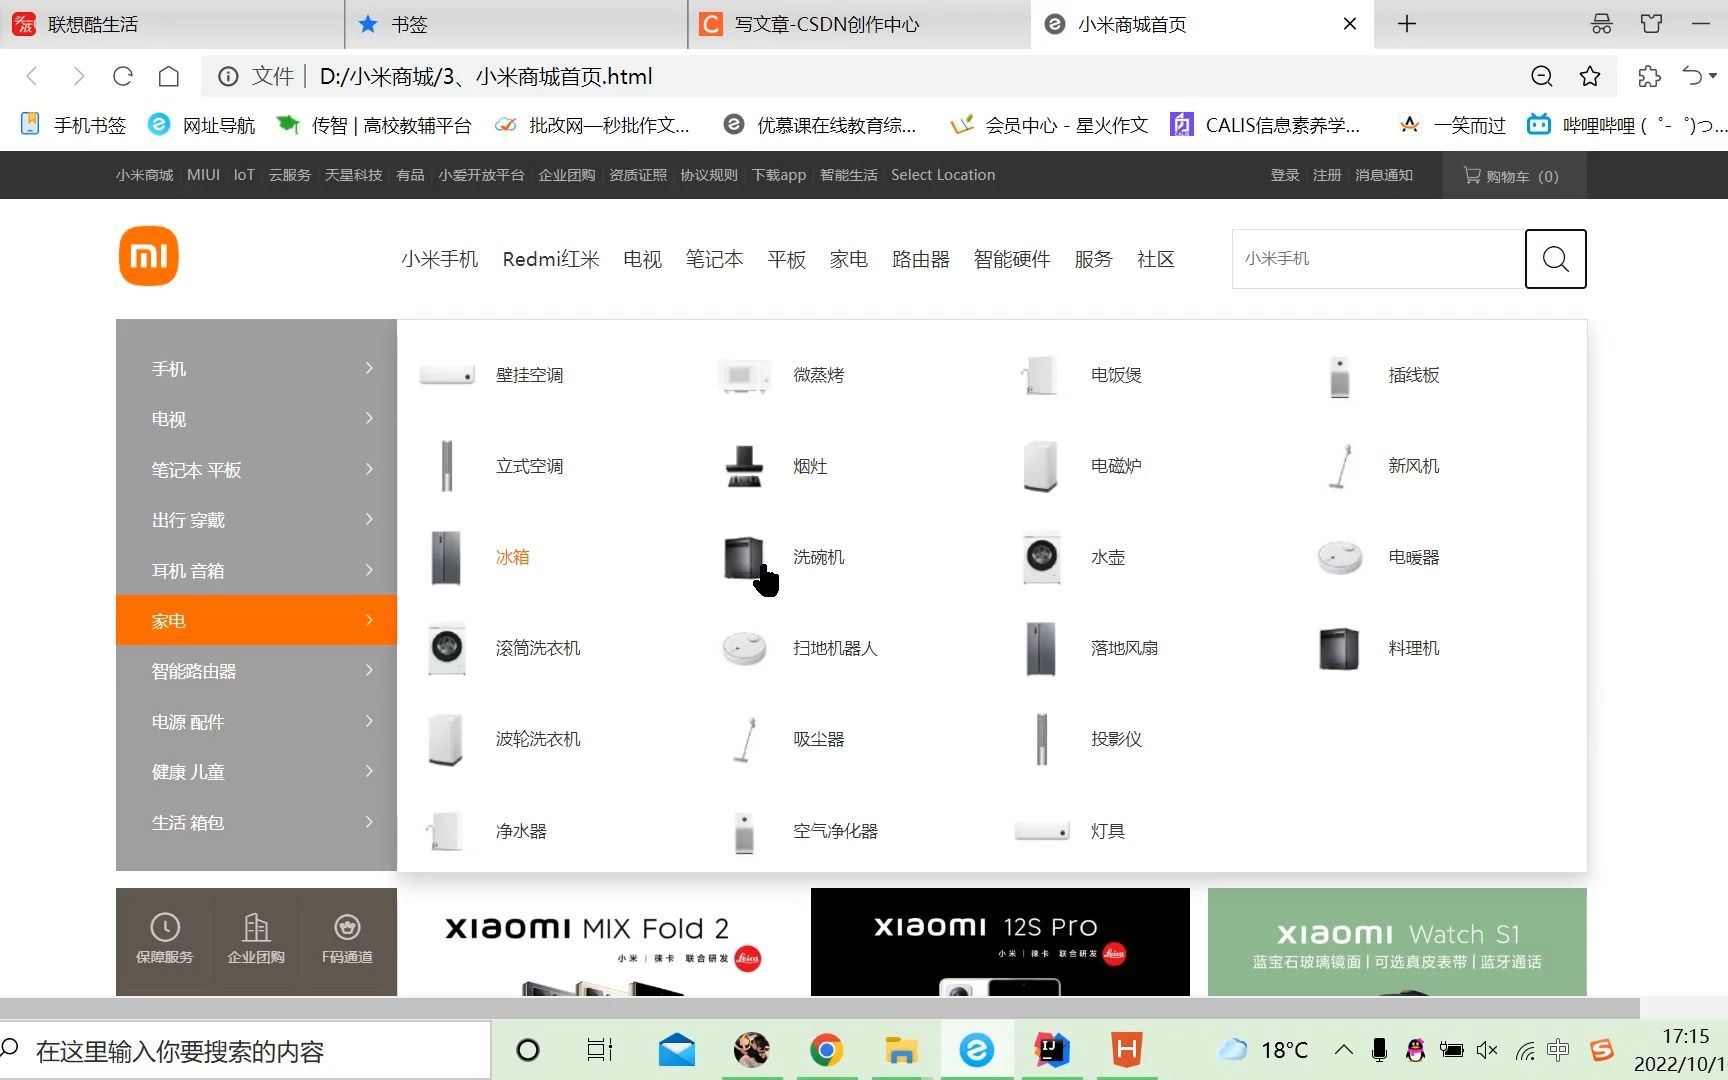Click the 登录 link
1728x1080 pixels.
[x=1285, y=175]
